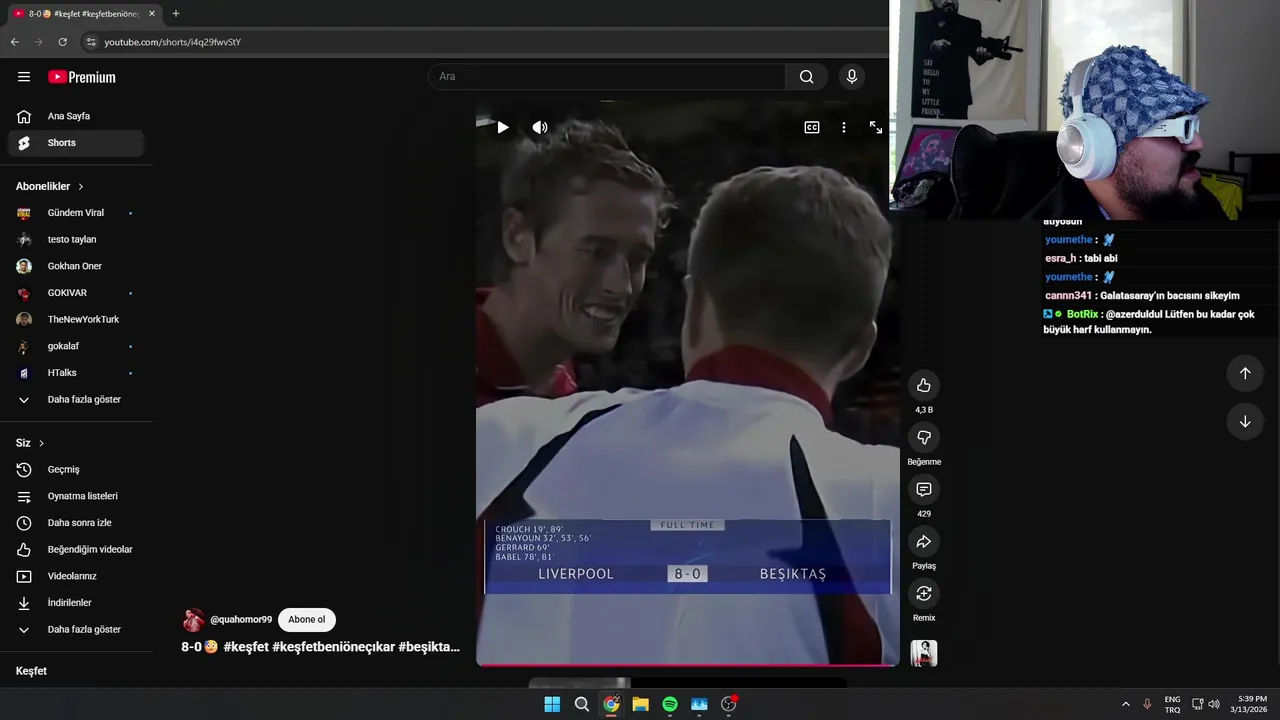Image resolution: width=1280 pixels, height=720 pixels.
Task: Share the Short via Paylaş
Action: coord(924,542)
